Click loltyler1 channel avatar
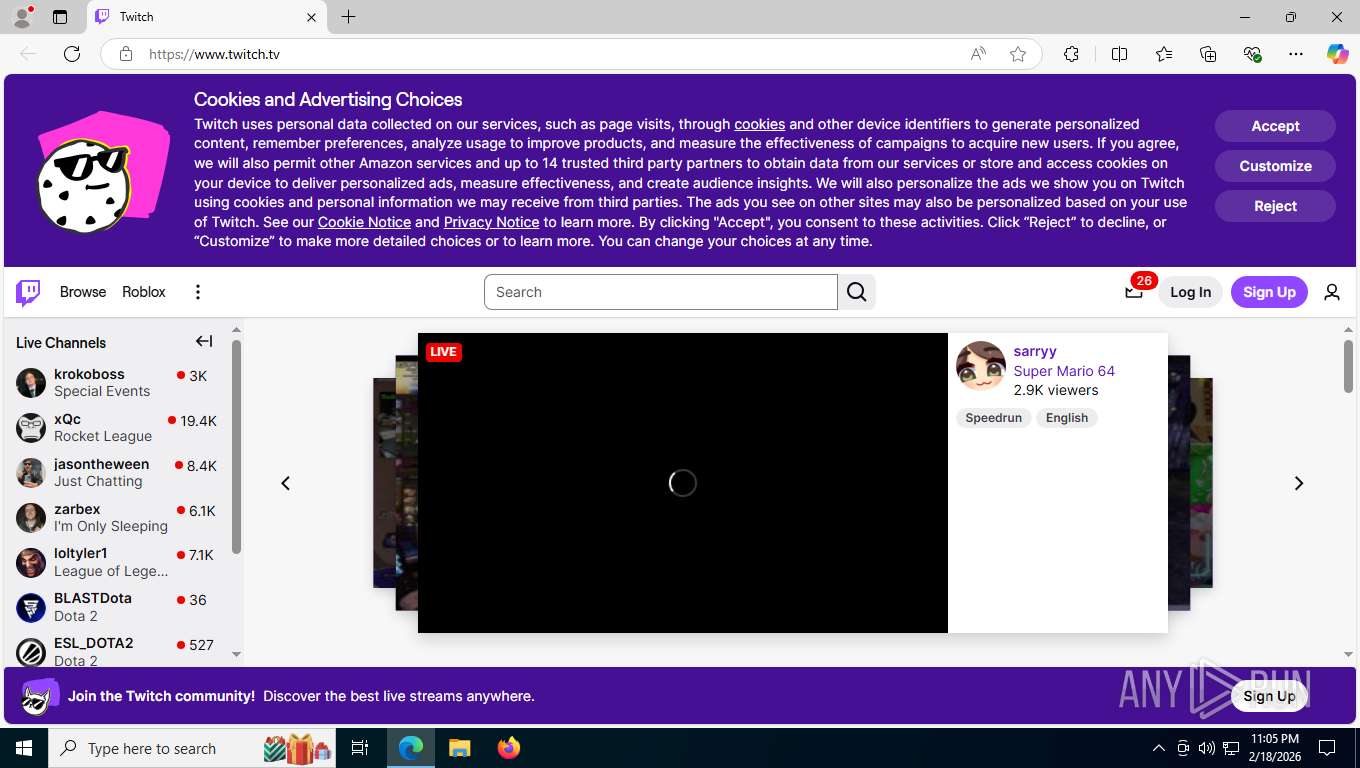The width and height of the screenshot is (1360, 768). click(x=31, y=562)
